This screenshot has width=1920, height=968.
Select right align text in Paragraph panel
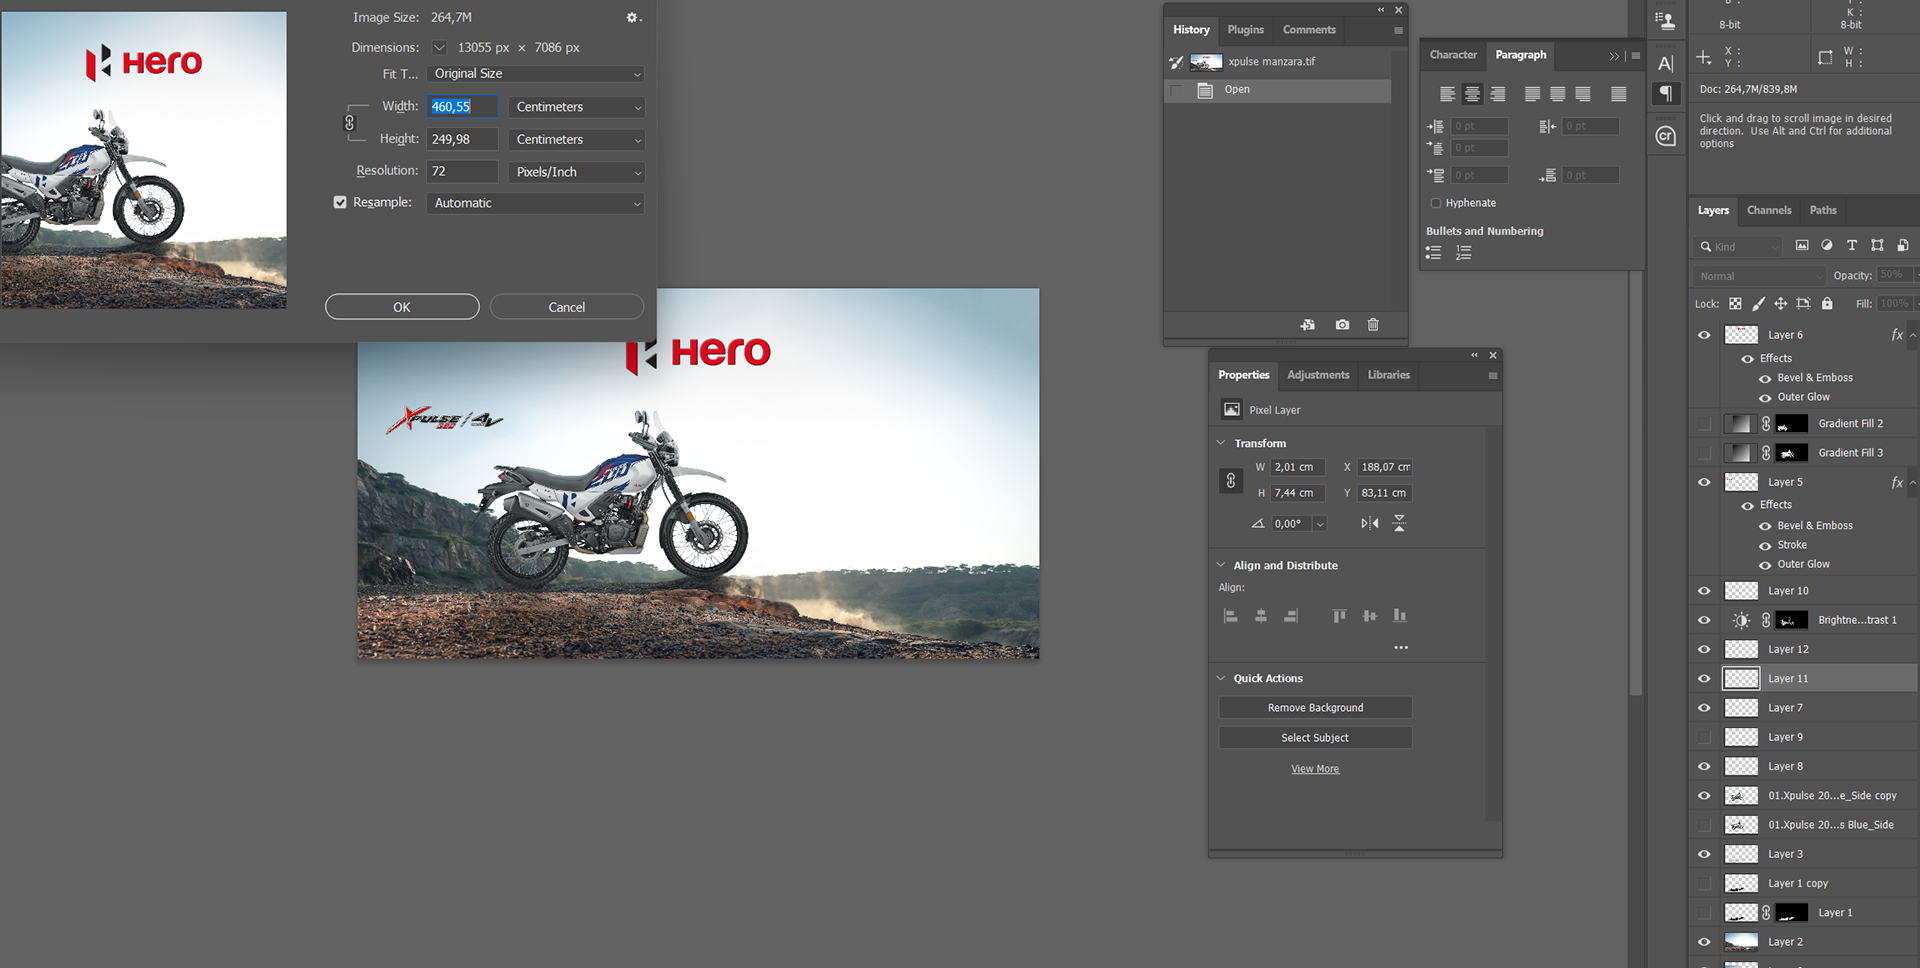pos(1497,94)
